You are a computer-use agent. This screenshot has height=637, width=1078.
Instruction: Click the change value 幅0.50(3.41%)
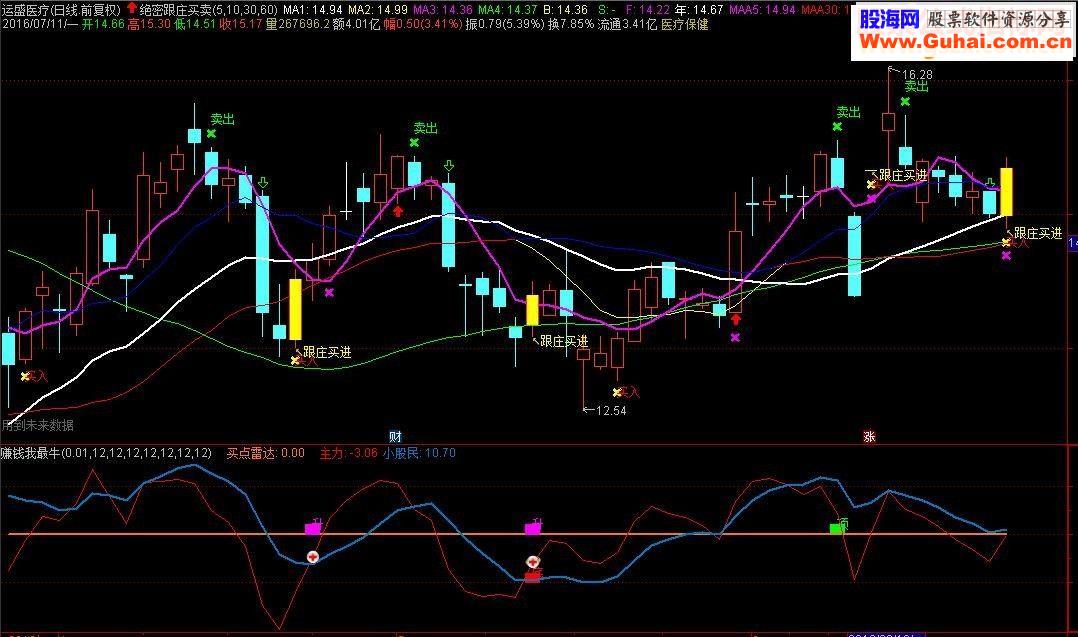[423, 25]
